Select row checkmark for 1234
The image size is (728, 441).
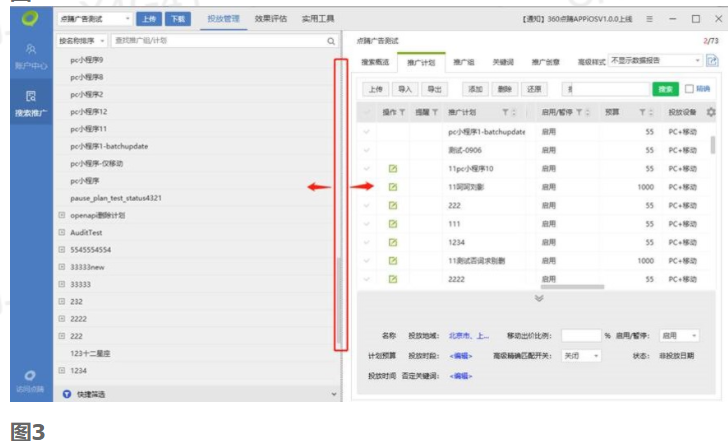click(x=367, y=242)
